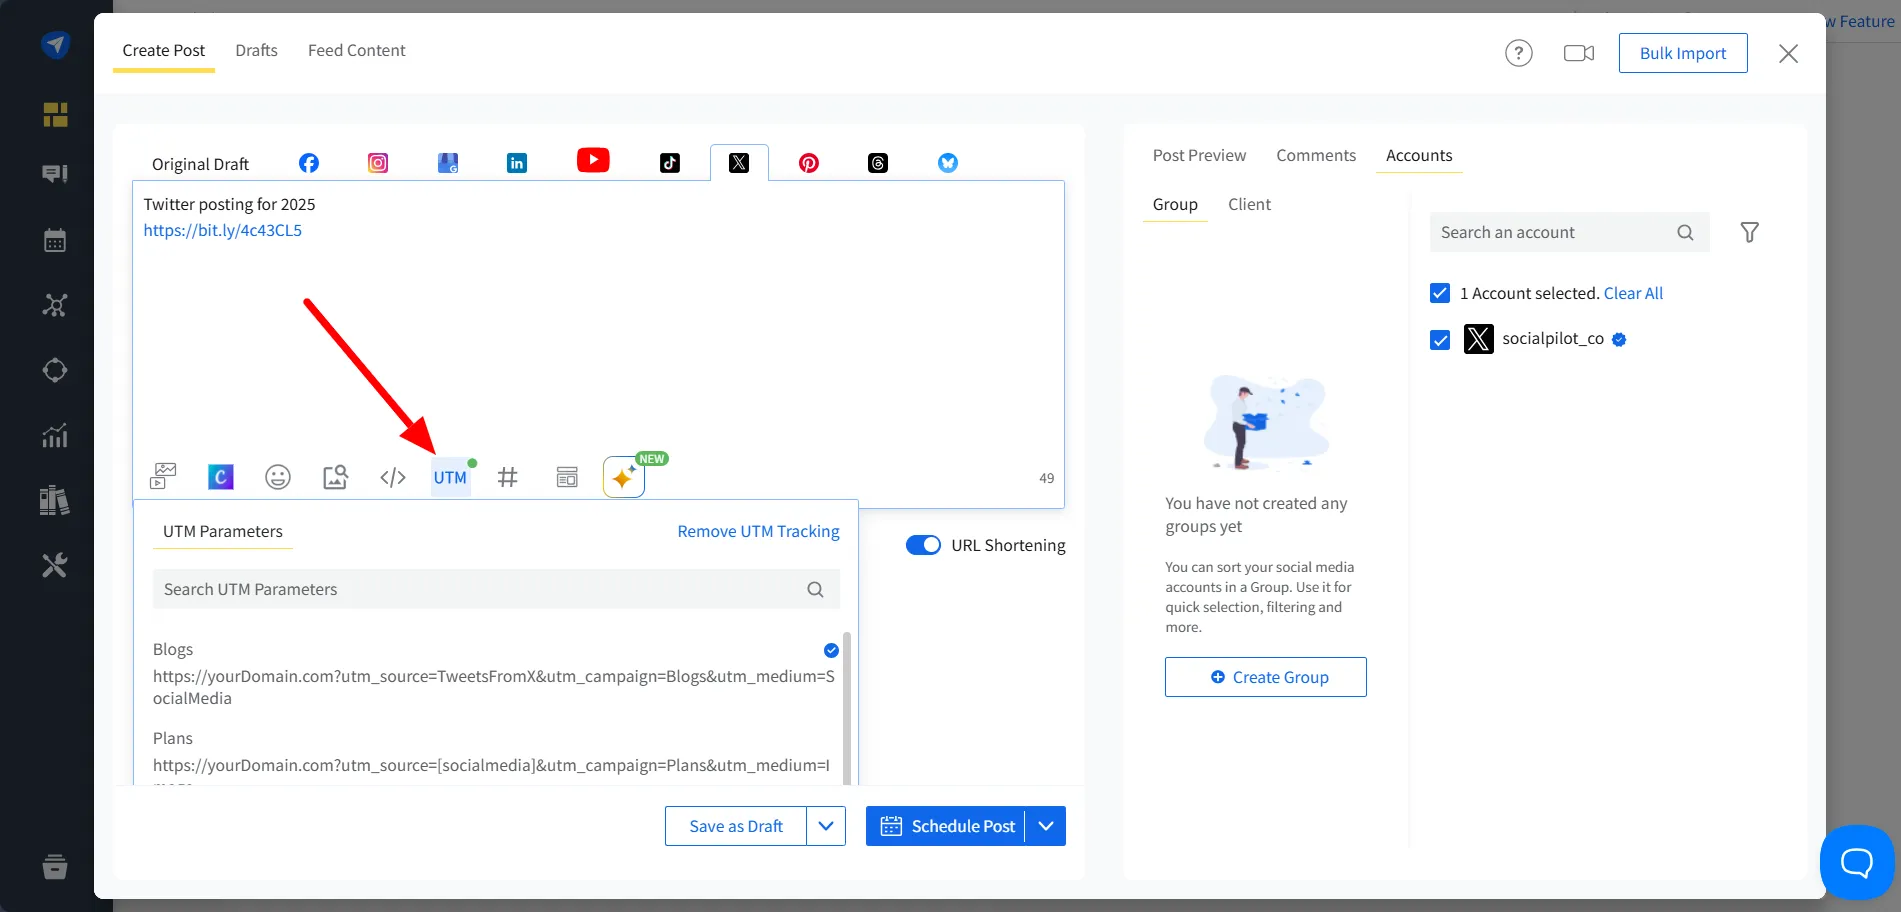The width and height of the screenshot is (1901, 912).
Task: Expand the Schedule Post dropdown arrow
Action: click(1046, 826)
